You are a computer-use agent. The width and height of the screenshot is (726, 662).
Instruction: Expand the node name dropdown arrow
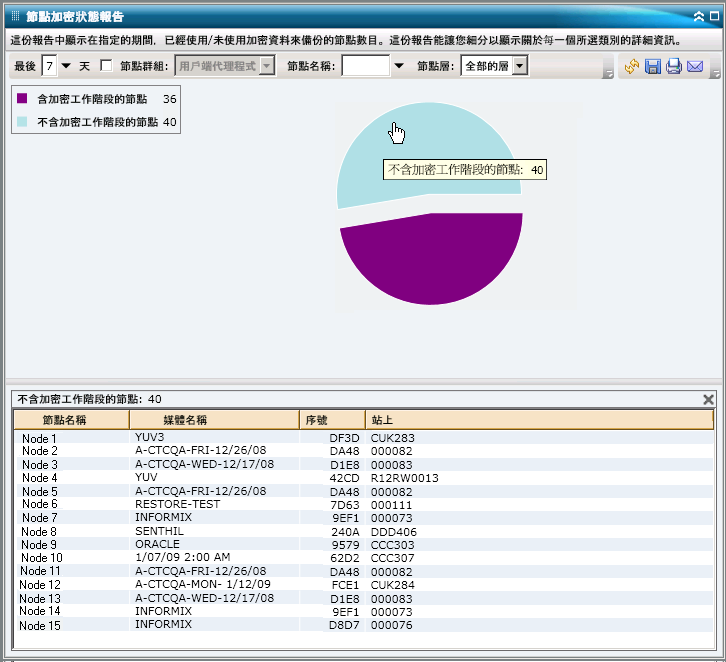pyautogui.click(x=399, y=66)
